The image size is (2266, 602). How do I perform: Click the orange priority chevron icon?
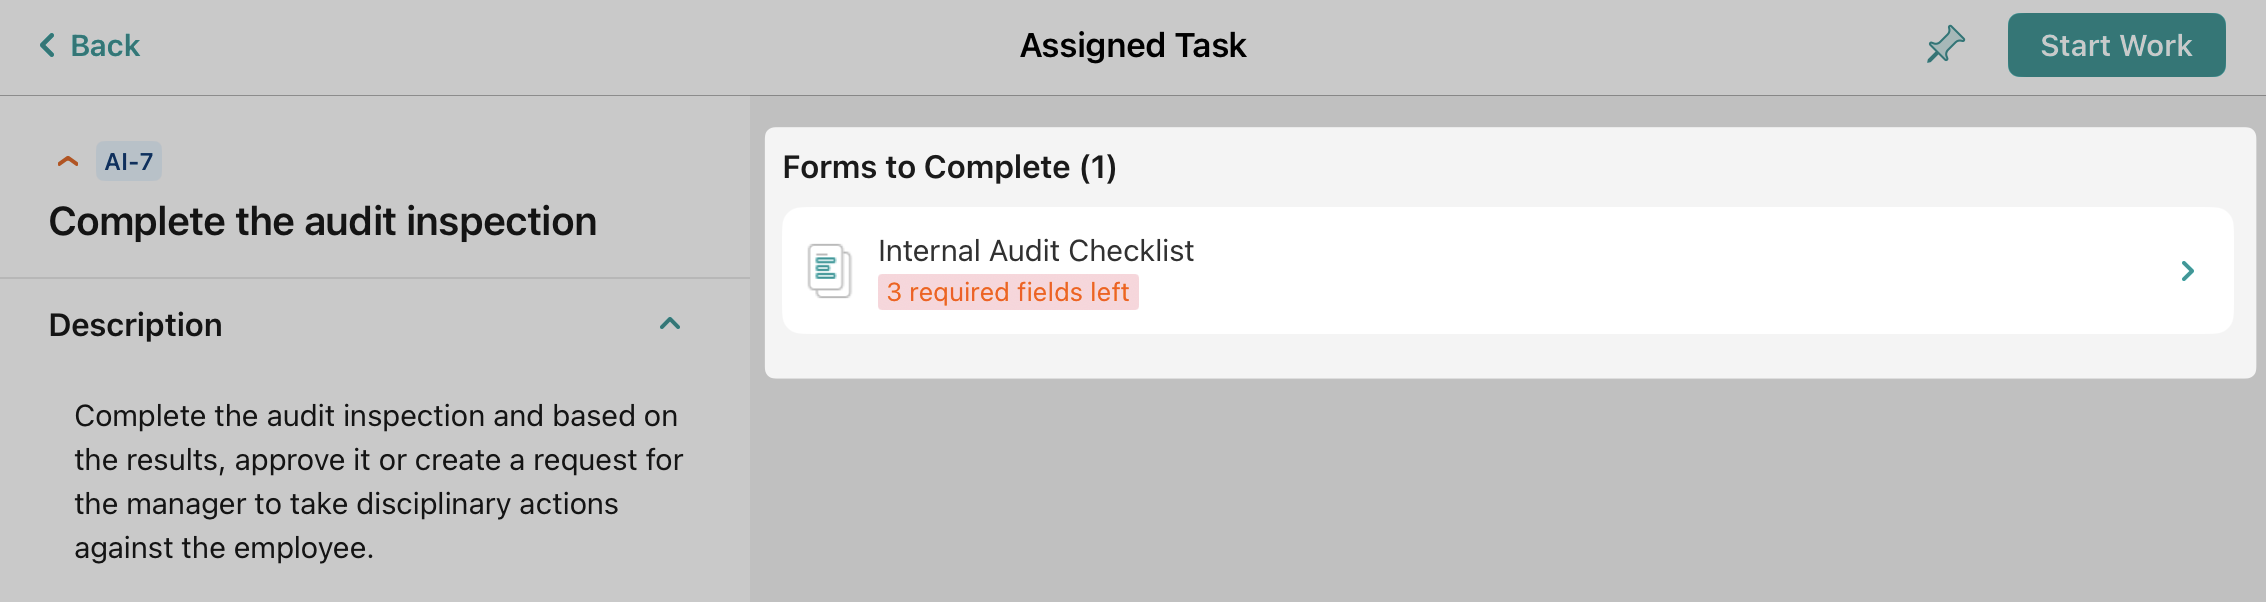(68, 161)
